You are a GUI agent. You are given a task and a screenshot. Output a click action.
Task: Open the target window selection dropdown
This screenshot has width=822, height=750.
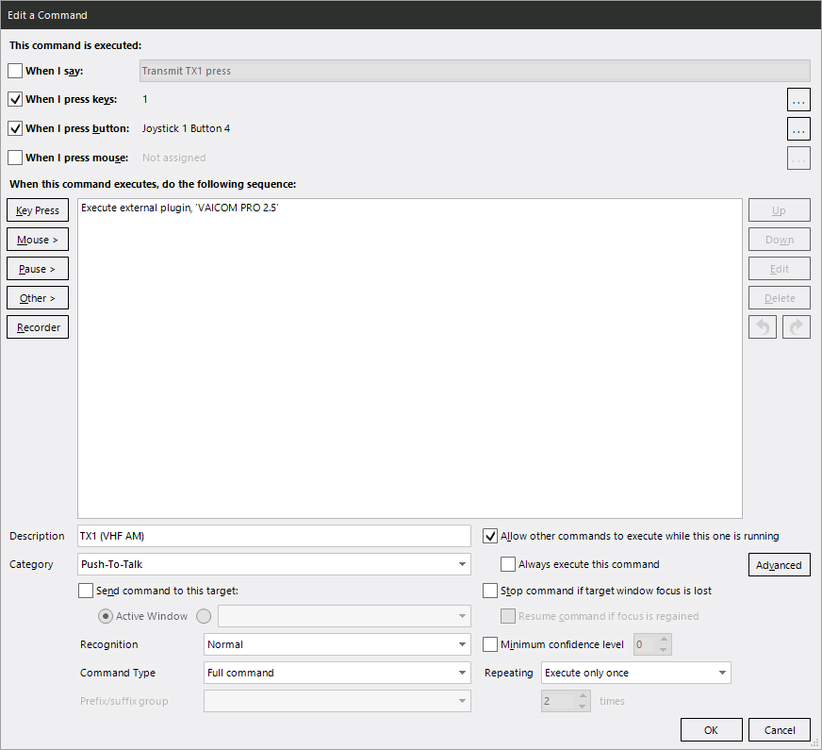344,616
